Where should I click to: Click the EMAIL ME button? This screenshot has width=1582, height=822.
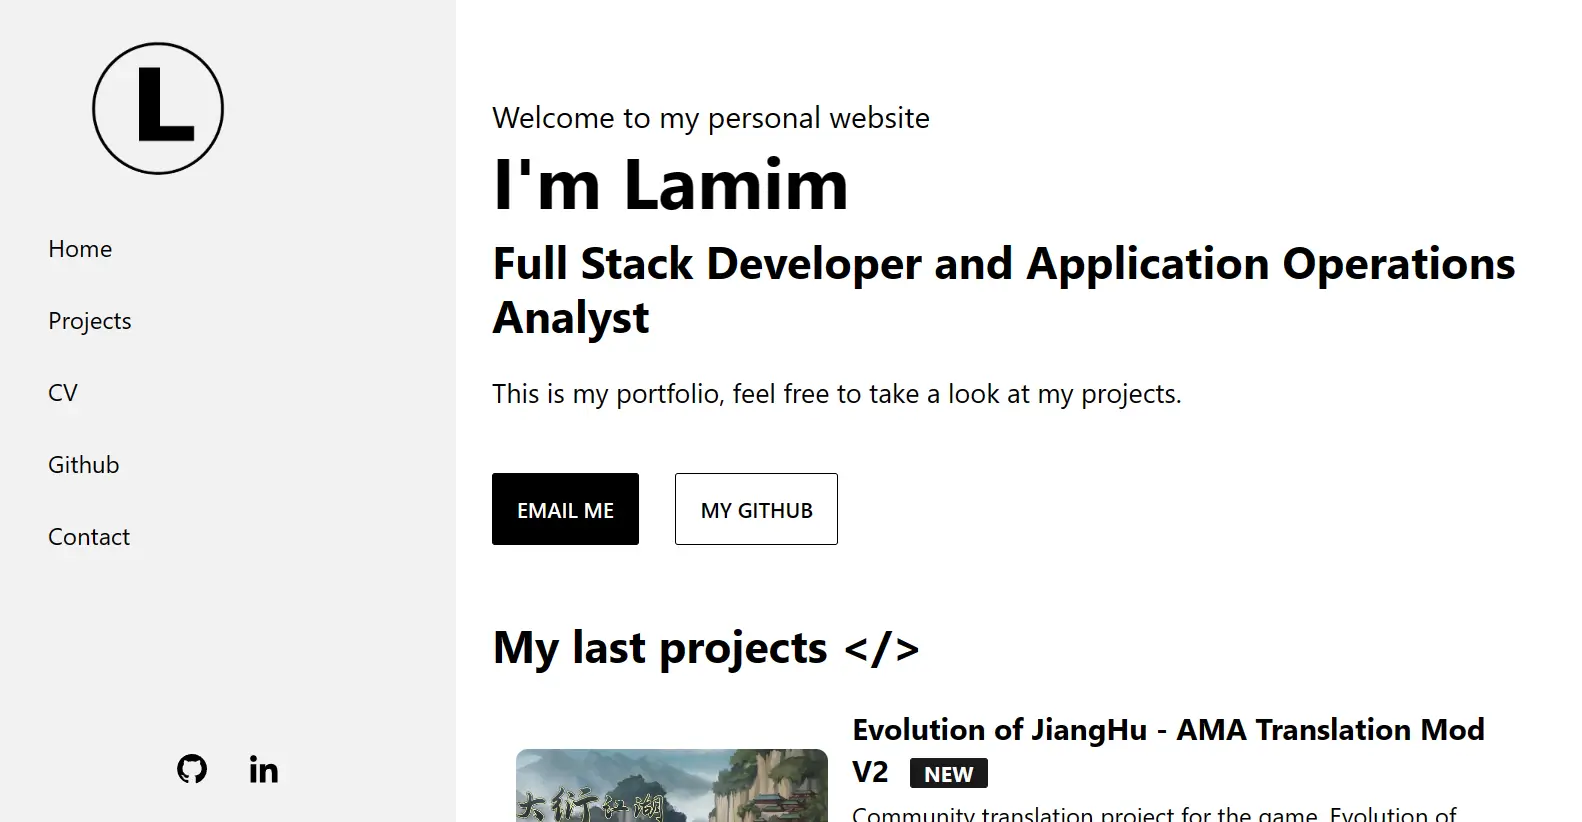[565, 509]
